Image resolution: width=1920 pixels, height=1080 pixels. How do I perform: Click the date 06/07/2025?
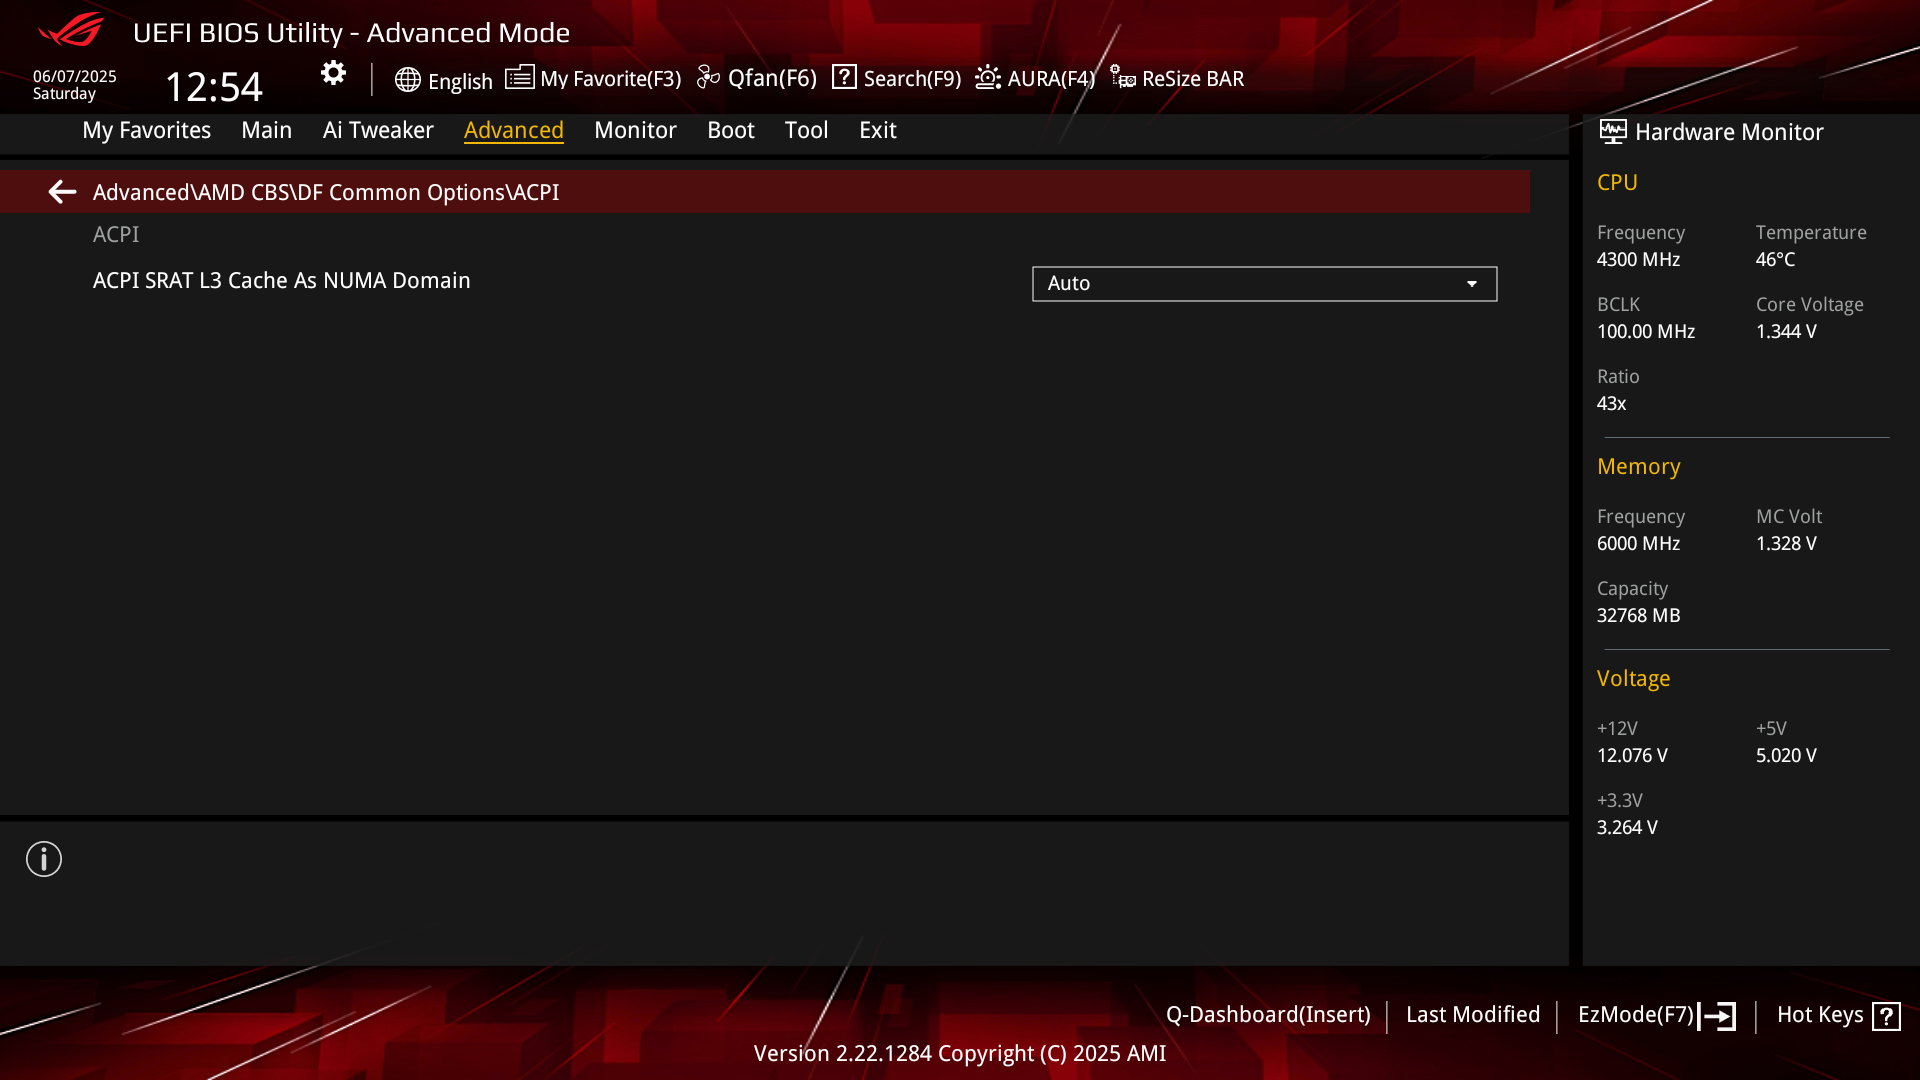tap(75, 76)
